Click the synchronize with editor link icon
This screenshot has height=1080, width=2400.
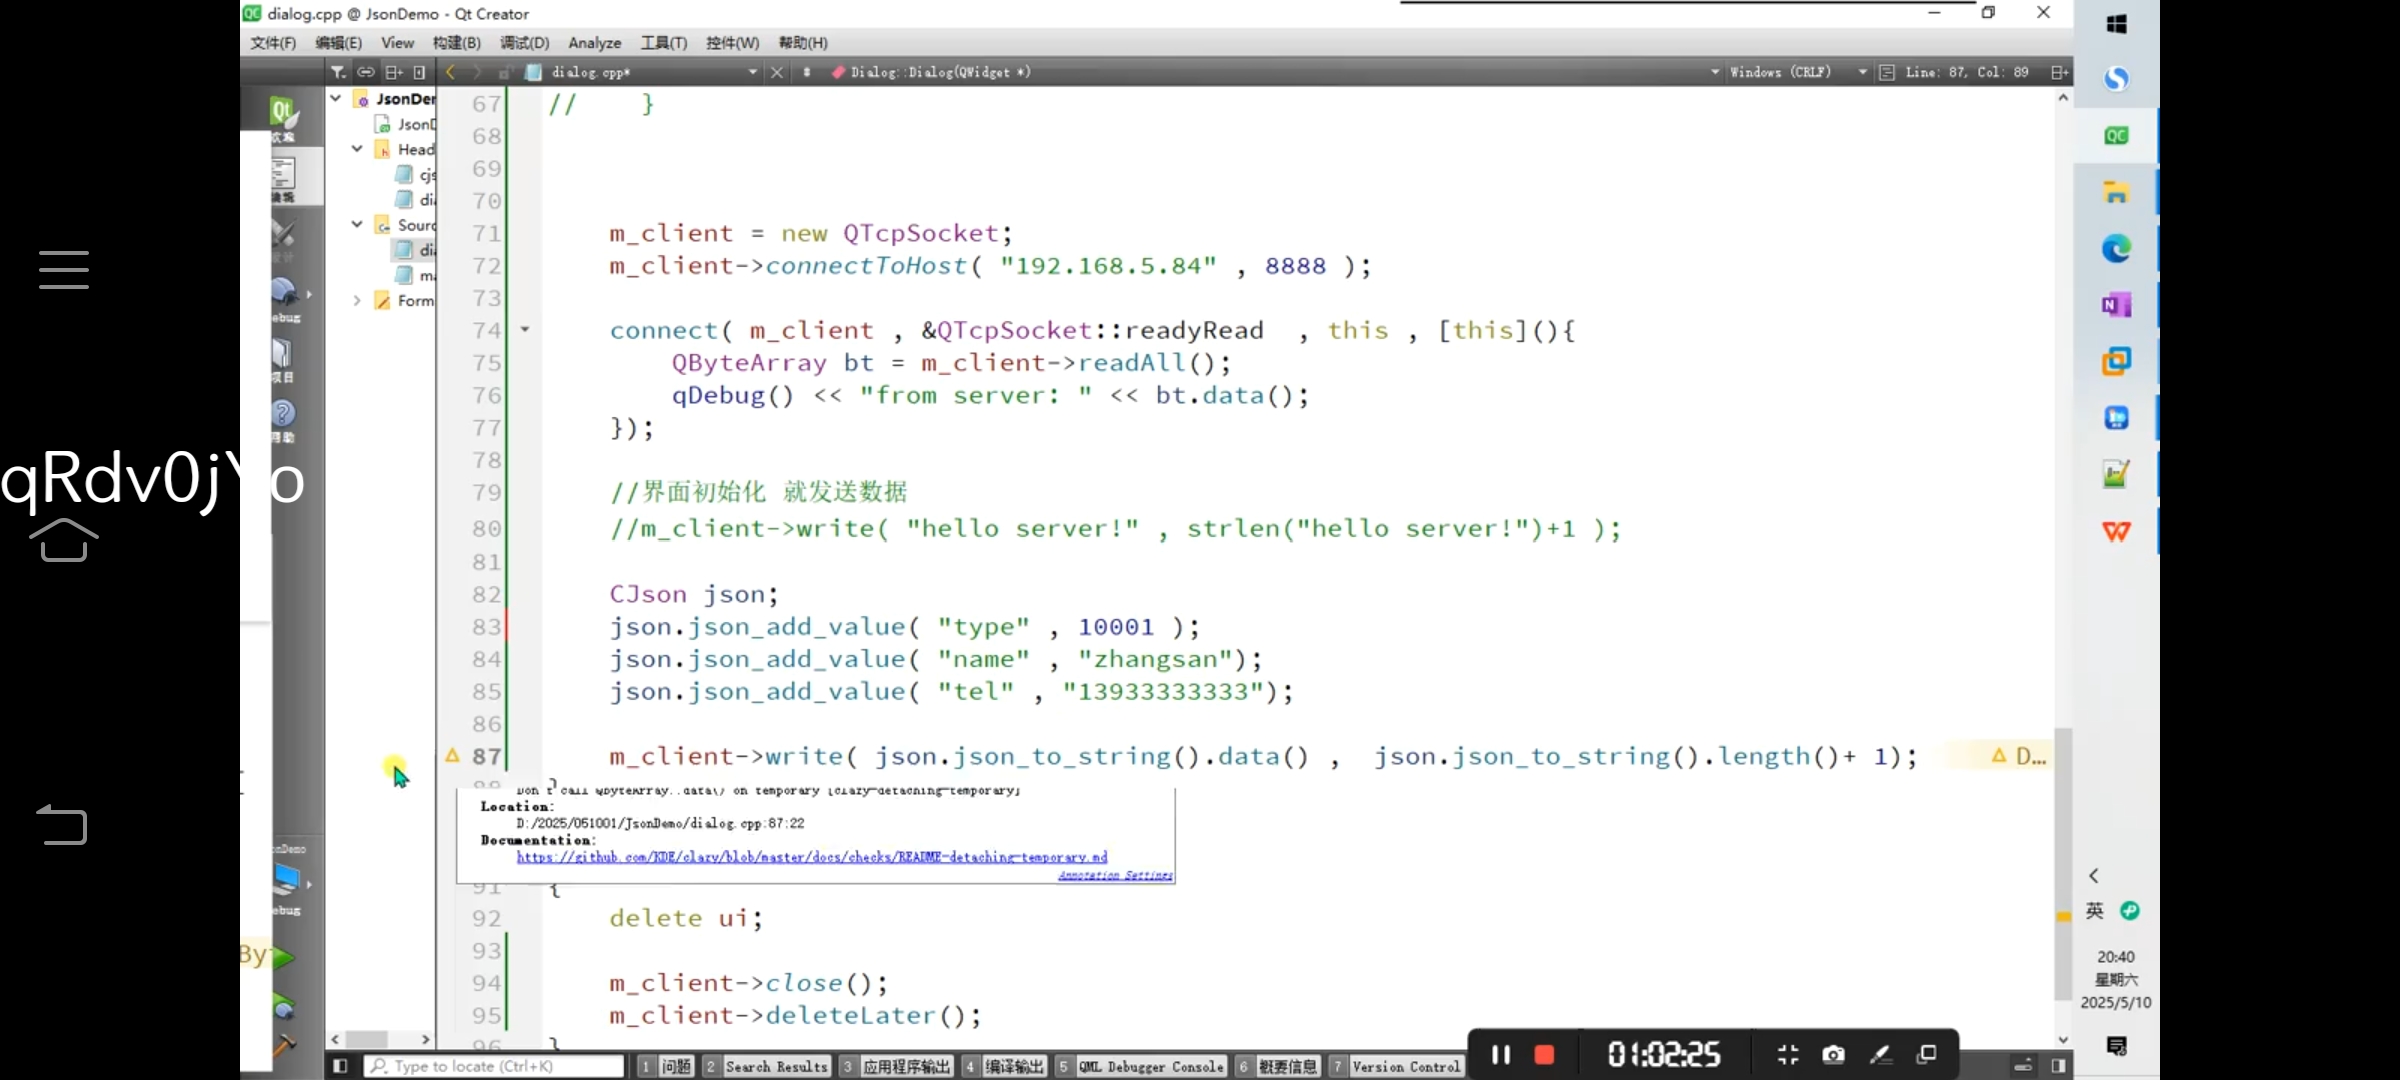pyautogui.click(x=366, y=72)
